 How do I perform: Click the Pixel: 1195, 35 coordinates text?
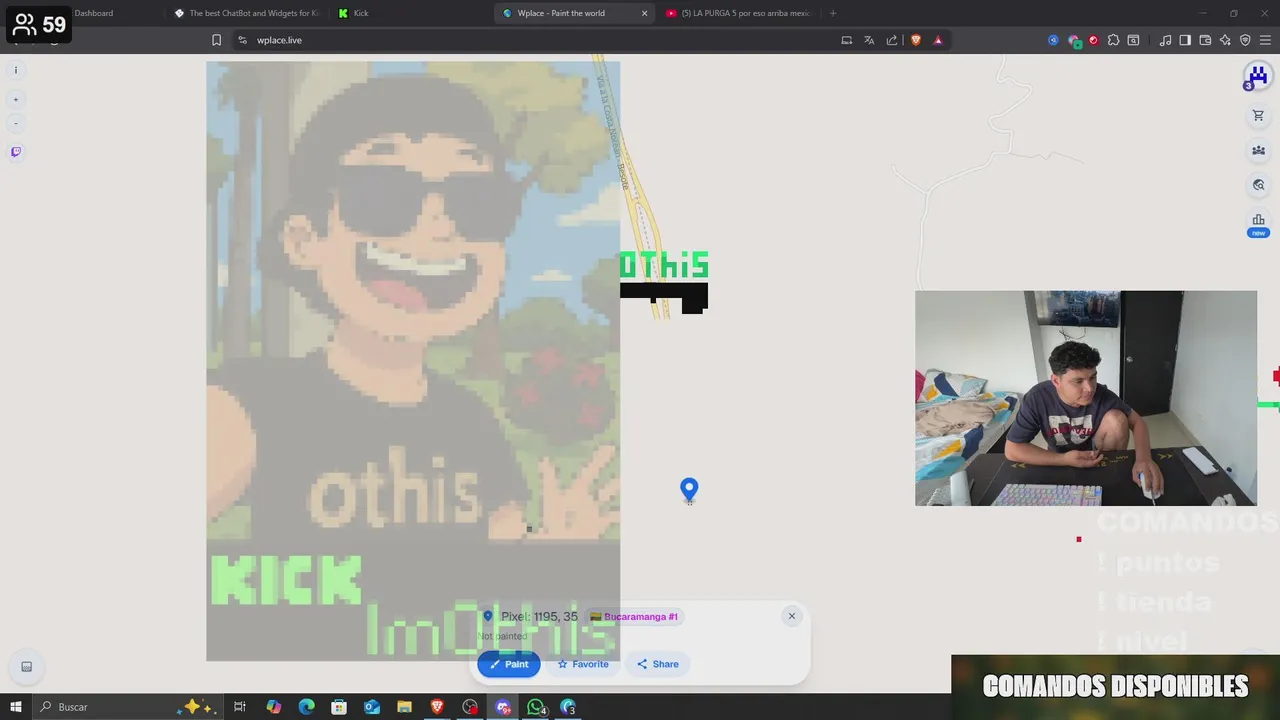point(539,617)
